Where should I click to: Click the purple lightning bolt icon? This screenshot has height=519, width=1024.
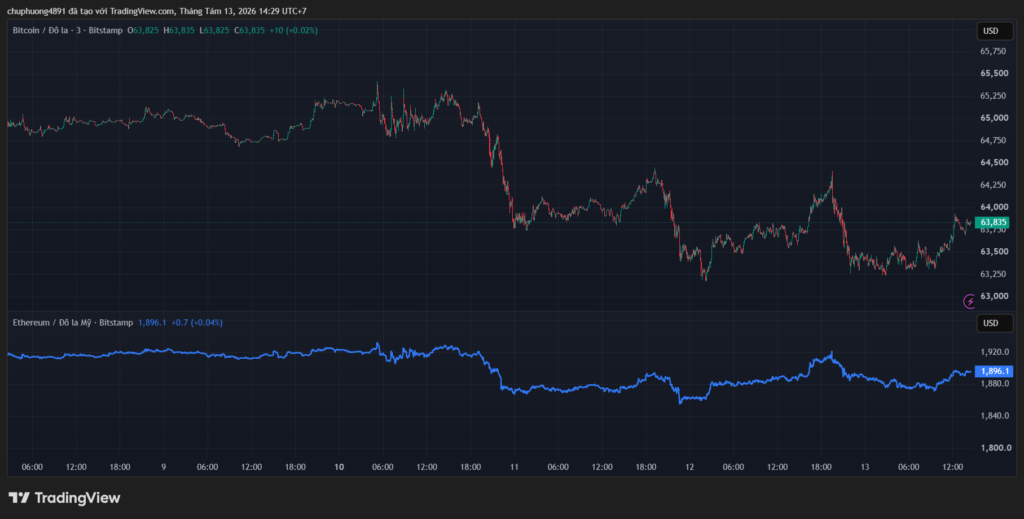pyautogui.click(x=970, y=301)
